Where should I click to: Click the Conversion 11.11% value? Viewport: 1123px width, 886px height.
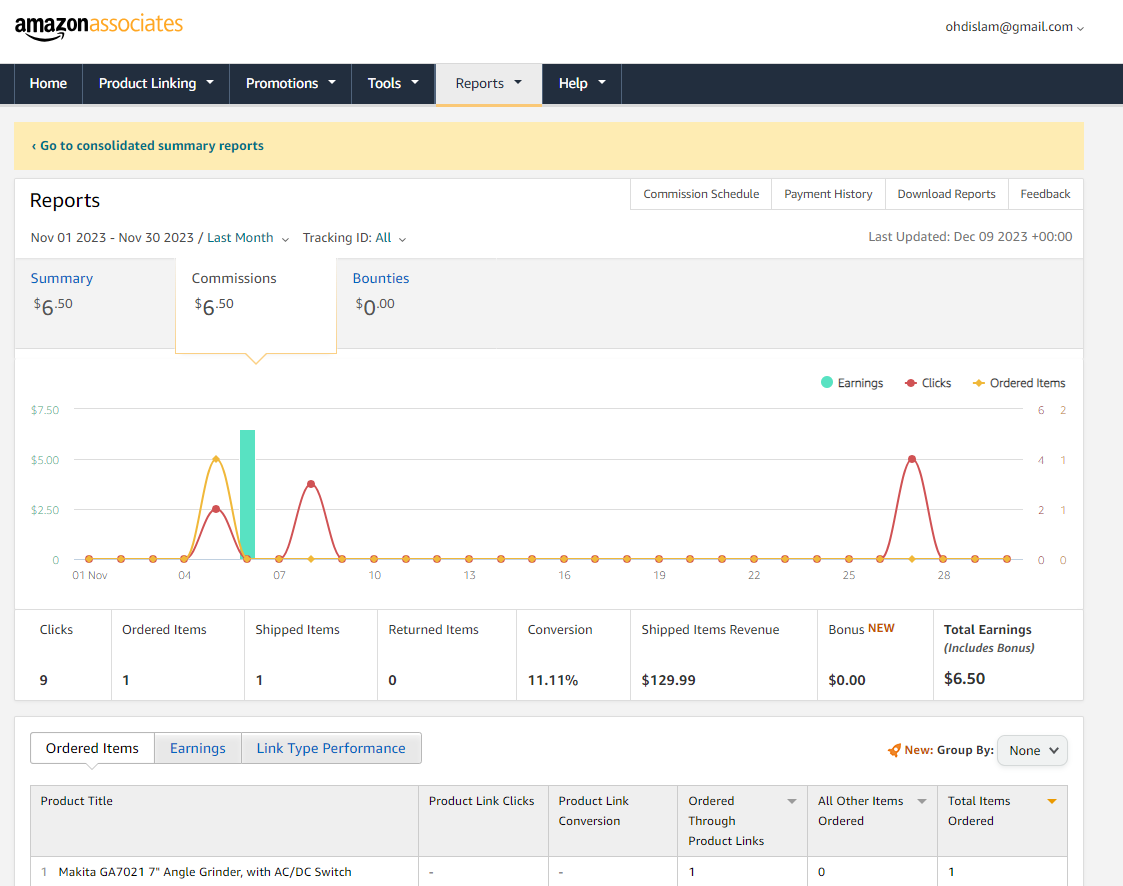pyautogui.click(x=552, y=680)
